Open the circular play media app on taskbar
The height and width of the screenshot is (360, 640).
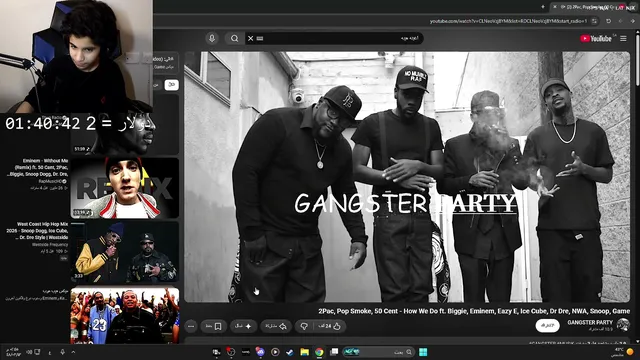[x=275, y=352]
